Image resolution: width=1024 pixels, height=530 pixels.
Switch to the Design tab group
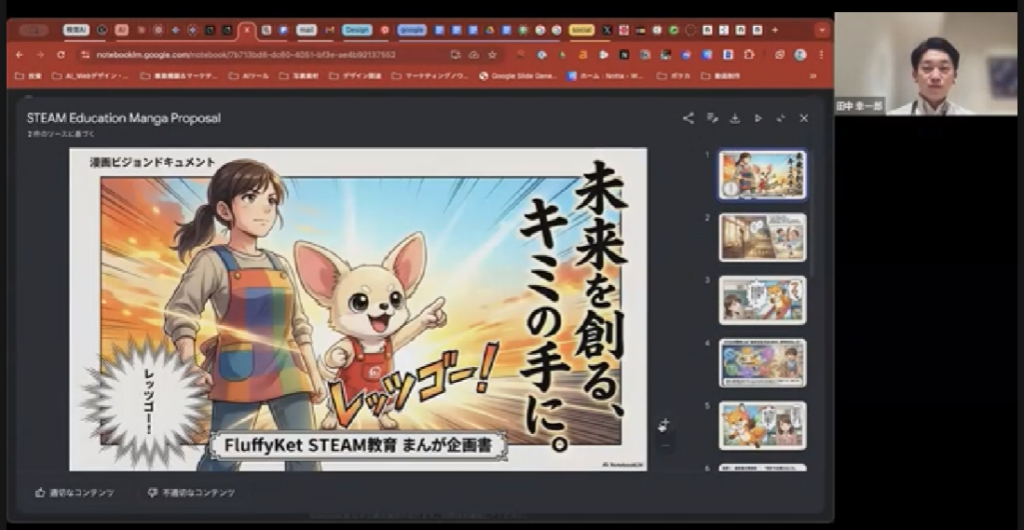tap(357, 30)
